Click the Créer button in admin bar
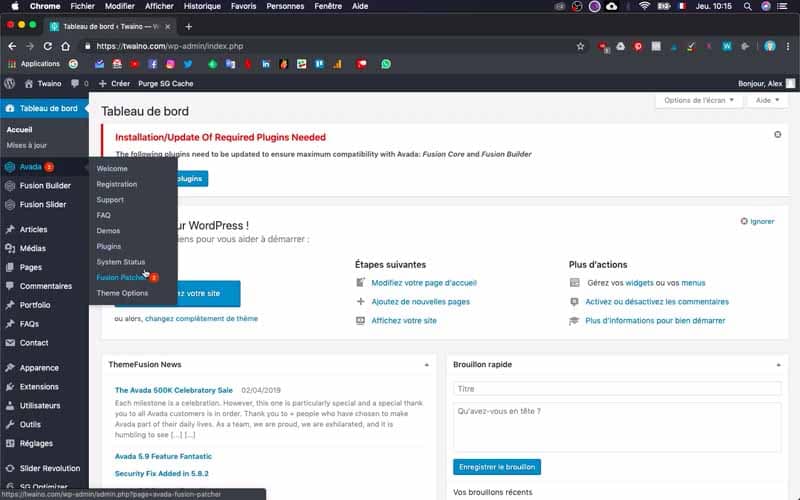This screenshot has height=500, width=800. point(115,84)
